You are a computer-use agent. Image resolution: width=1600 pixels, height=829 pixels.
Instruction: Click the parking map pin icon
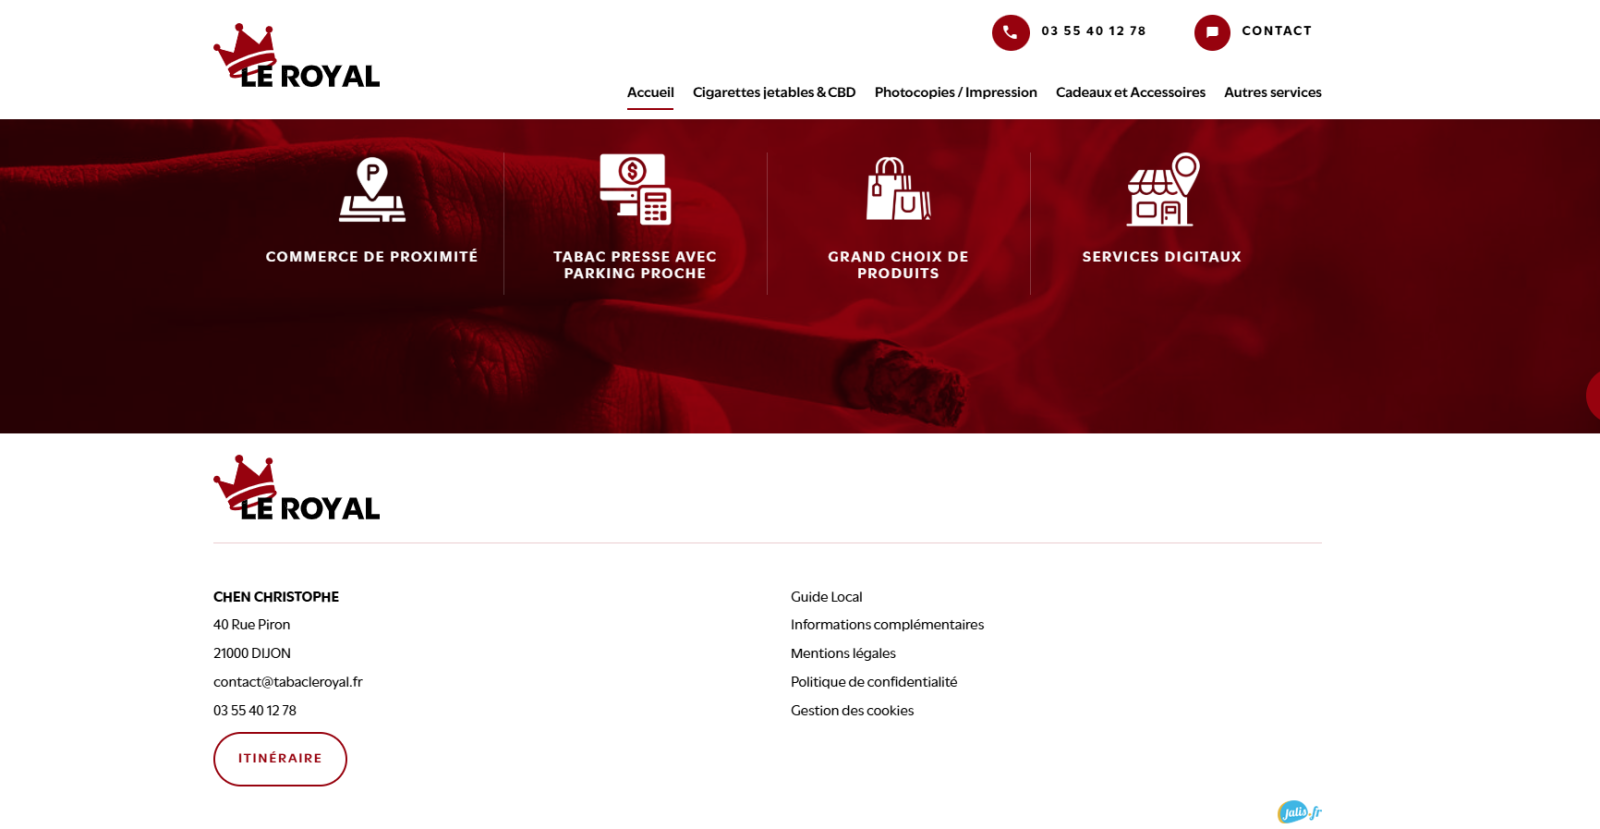(372, 189)
